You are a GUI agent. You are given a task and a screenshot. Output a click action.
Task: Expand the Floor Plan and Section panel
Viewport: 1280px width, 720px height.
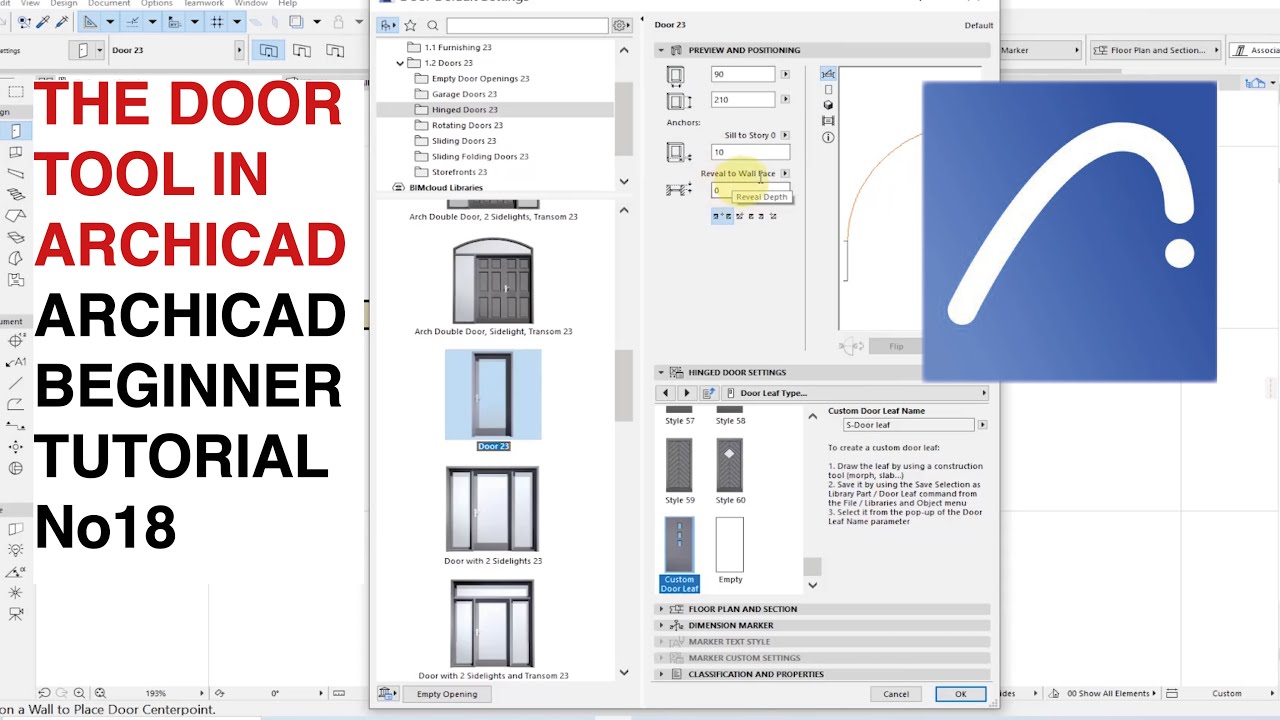[x=661, y=609]
